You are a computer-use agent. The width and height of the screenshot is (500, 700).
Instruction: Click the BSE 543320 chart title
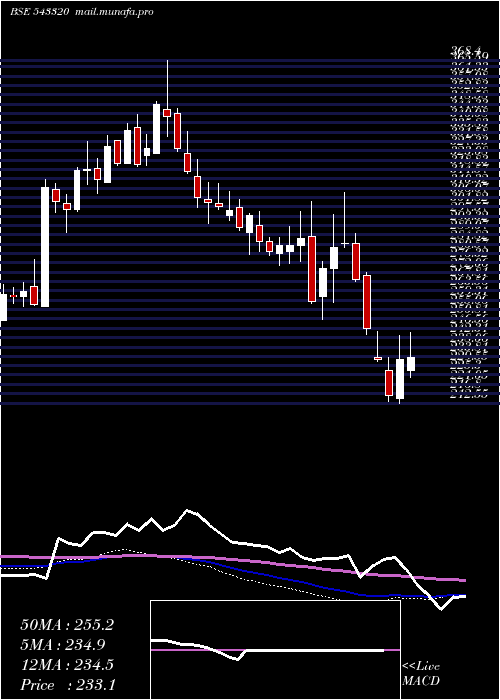[39, 12]
